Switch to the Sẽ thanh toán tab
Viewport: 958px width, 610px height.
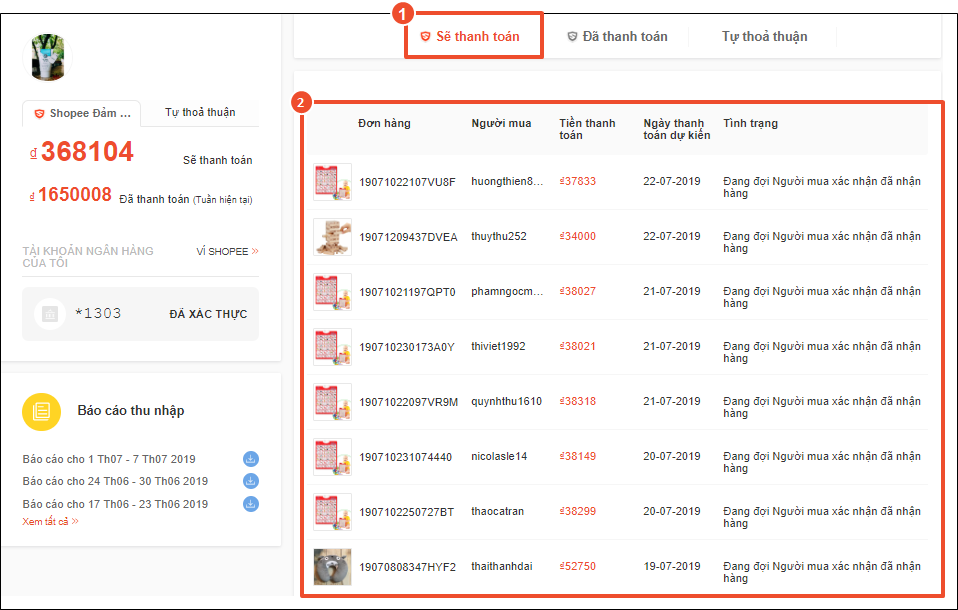(x=470, y=37)
